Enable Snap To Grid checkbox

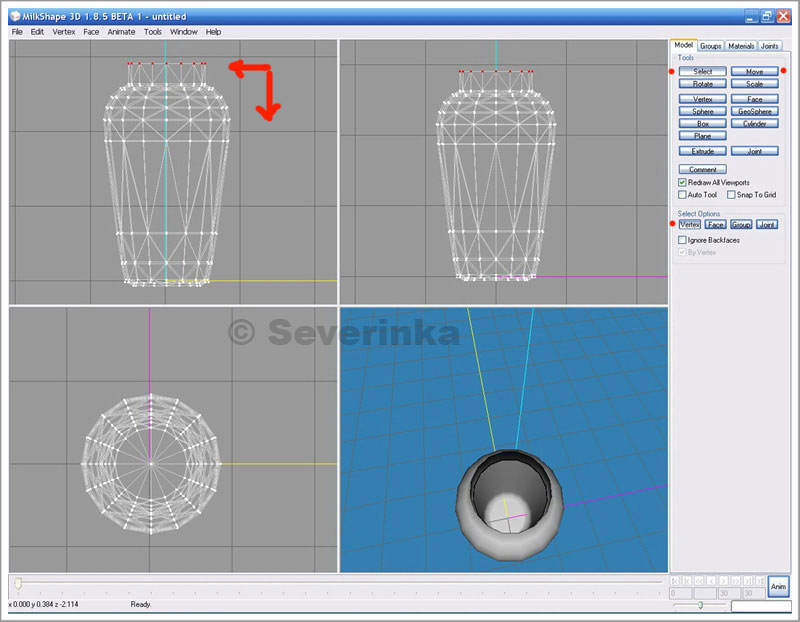(731, 194)
